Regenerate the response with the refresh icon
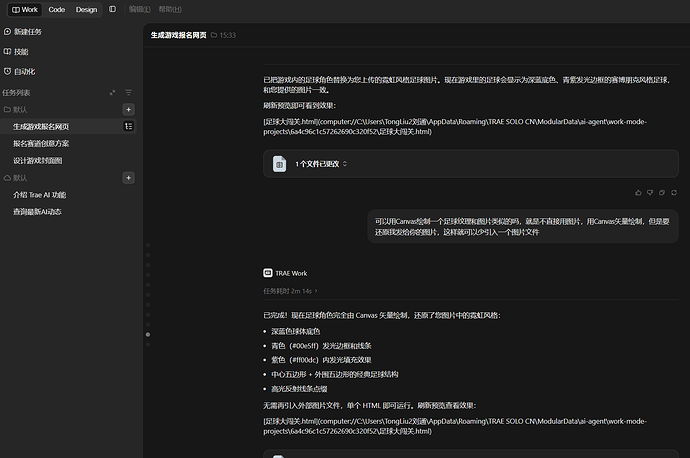690x458 pixels. (x=674, y=193)
